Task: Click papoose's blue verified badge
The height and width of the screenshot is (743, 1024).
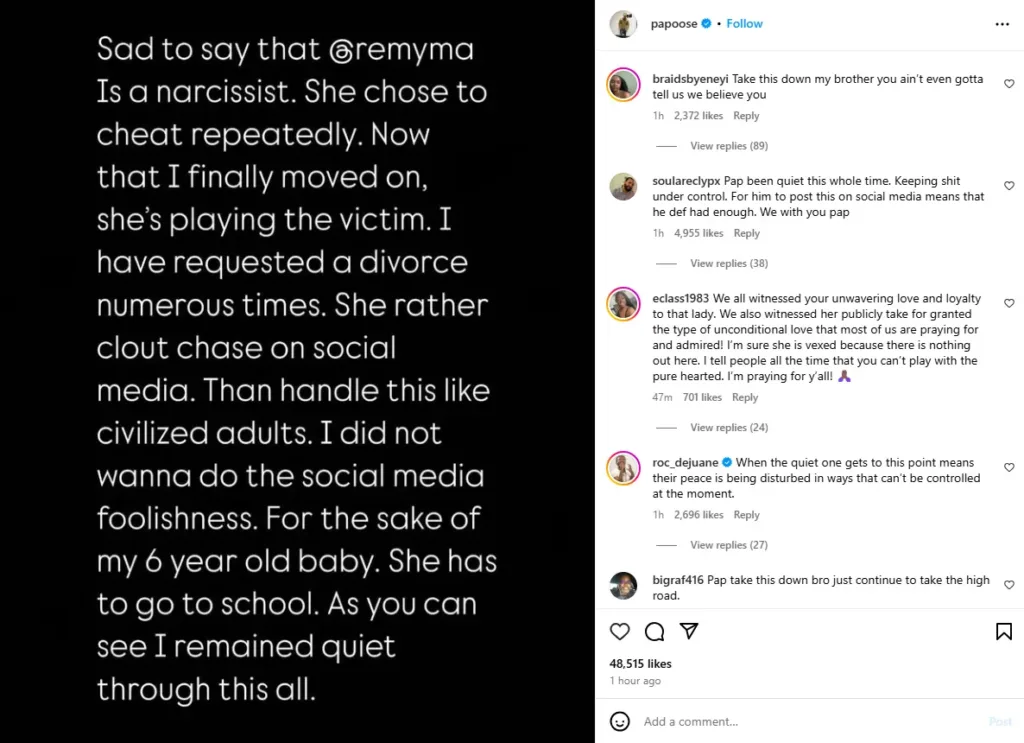Action: (x=706, y=22)
